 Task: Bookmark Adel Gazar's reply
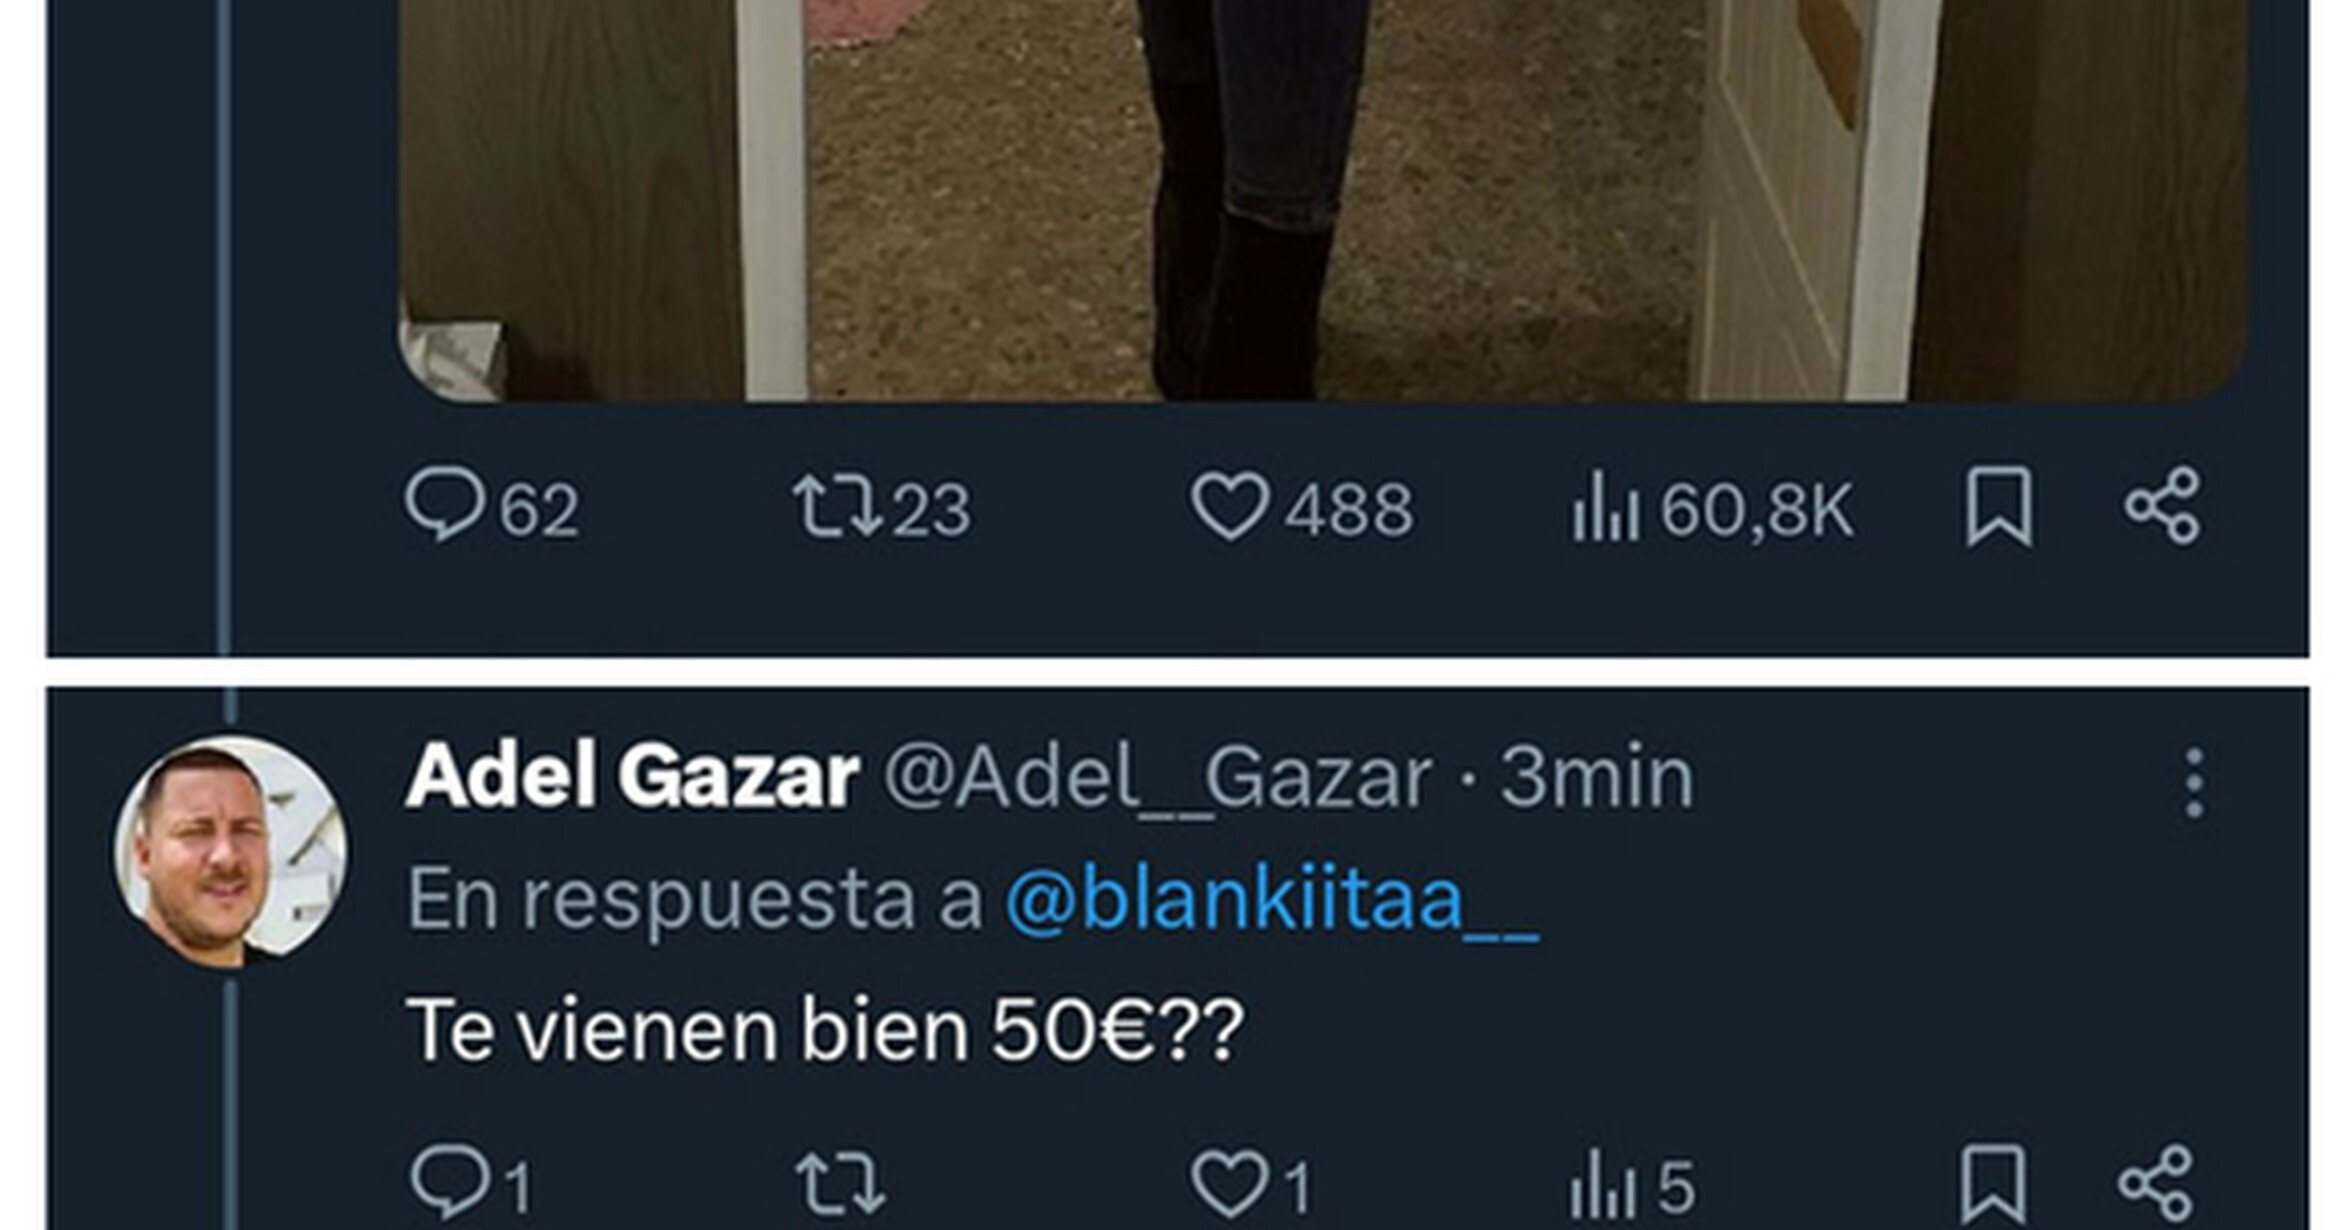click(1993, 1185)
